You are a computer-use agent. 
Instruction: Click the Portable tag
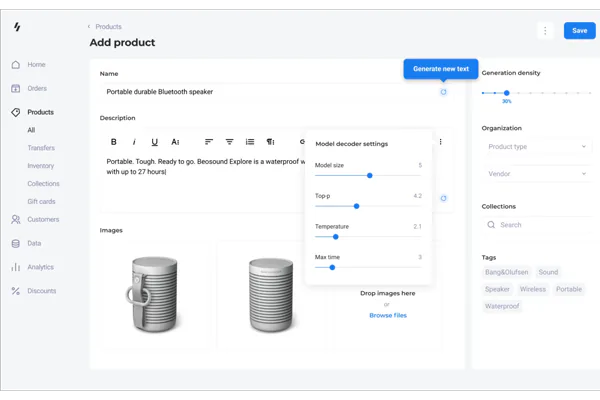[x=569, y=289]
